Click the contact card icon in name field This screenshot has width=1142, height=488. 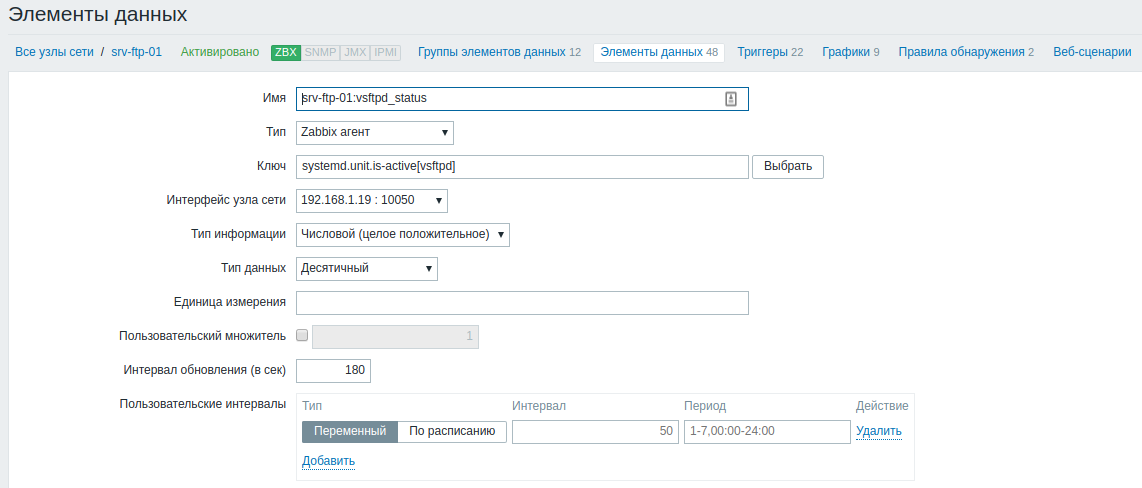coord(731,98)
